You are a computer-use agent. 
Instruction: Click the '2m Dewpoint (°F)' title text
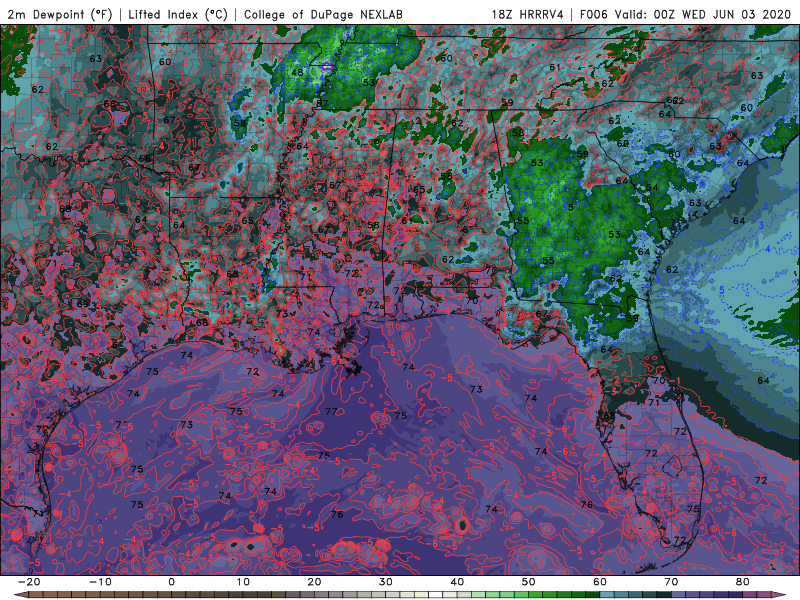coord(60,14)
